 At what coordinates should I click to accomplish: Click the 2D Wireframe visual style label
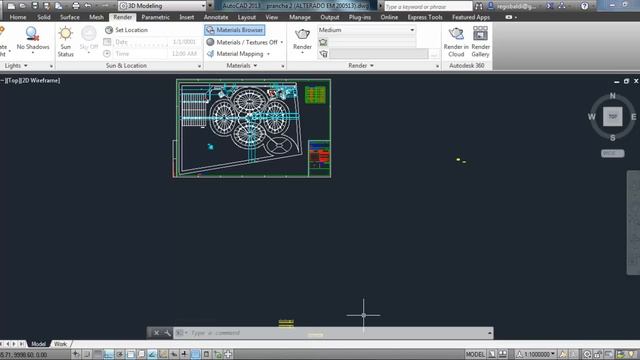[x=40, y=80]
